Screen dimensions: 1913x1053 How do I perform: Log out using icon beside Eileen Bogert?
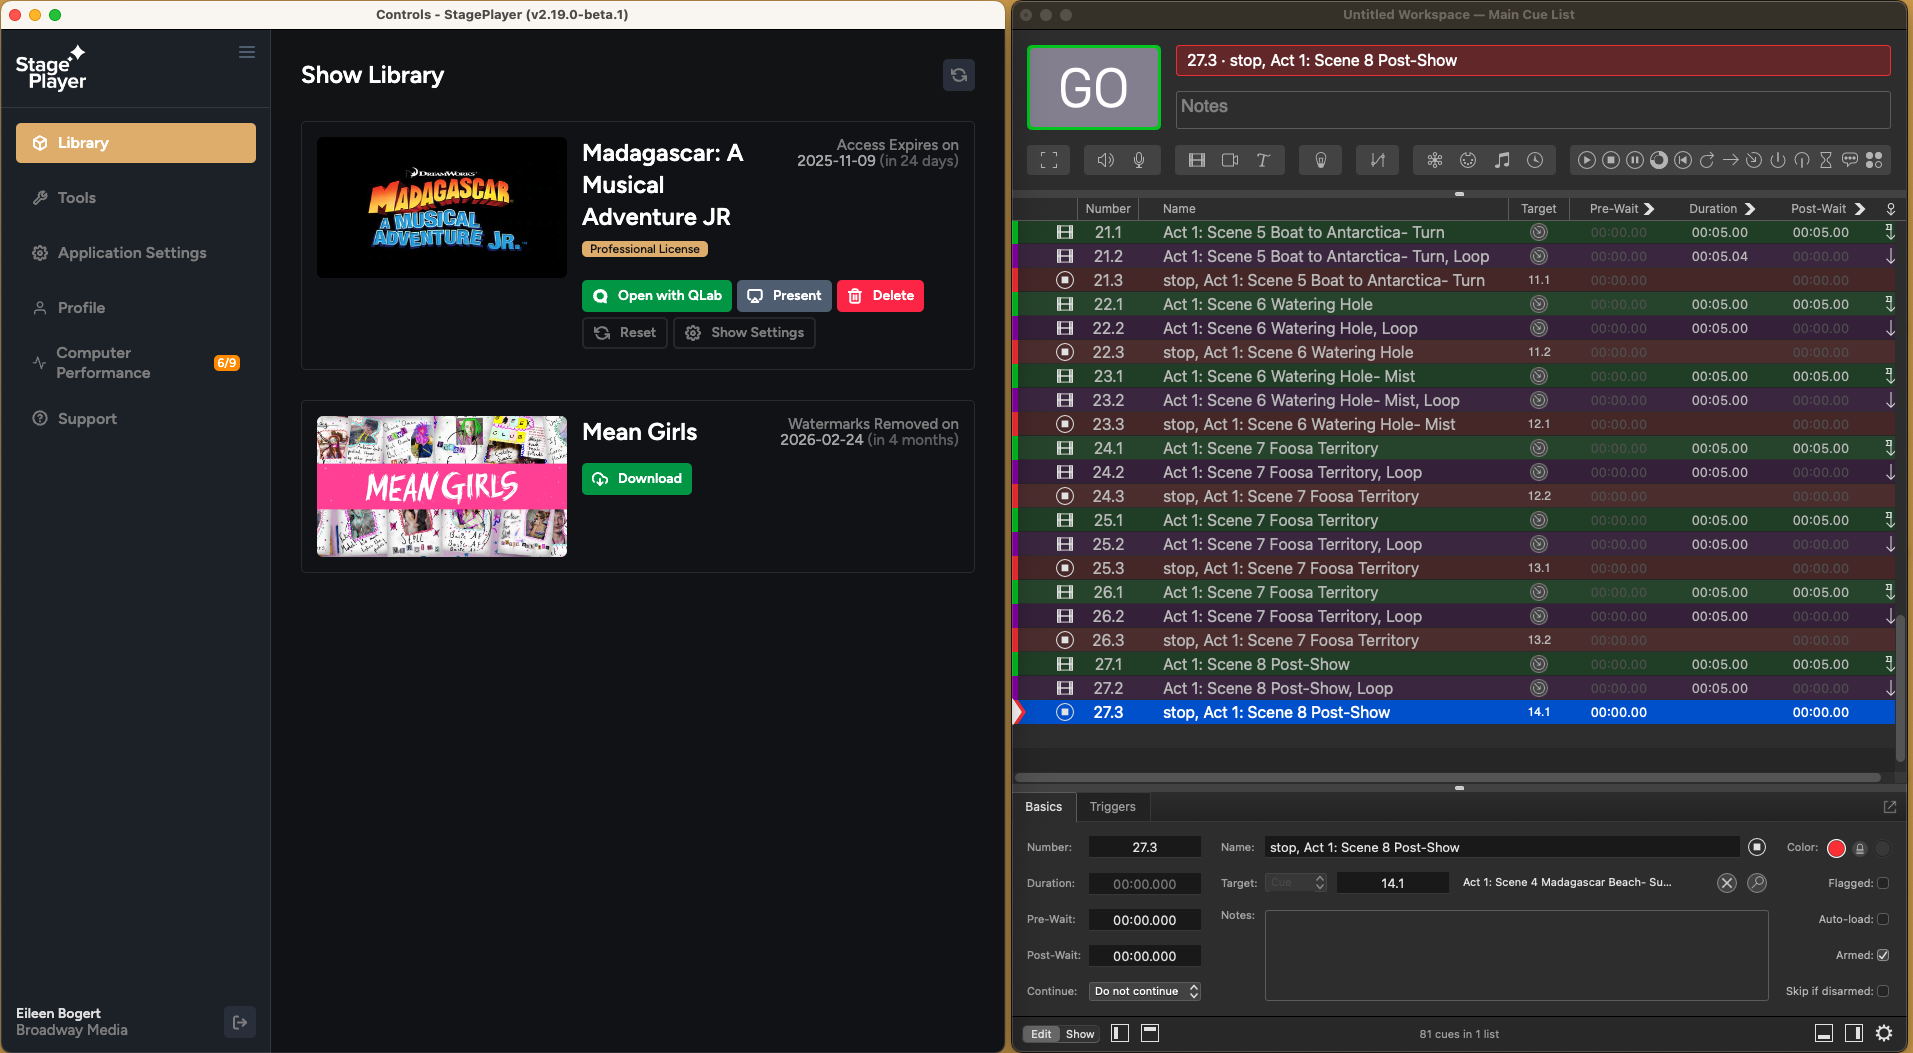point(240,1022)
